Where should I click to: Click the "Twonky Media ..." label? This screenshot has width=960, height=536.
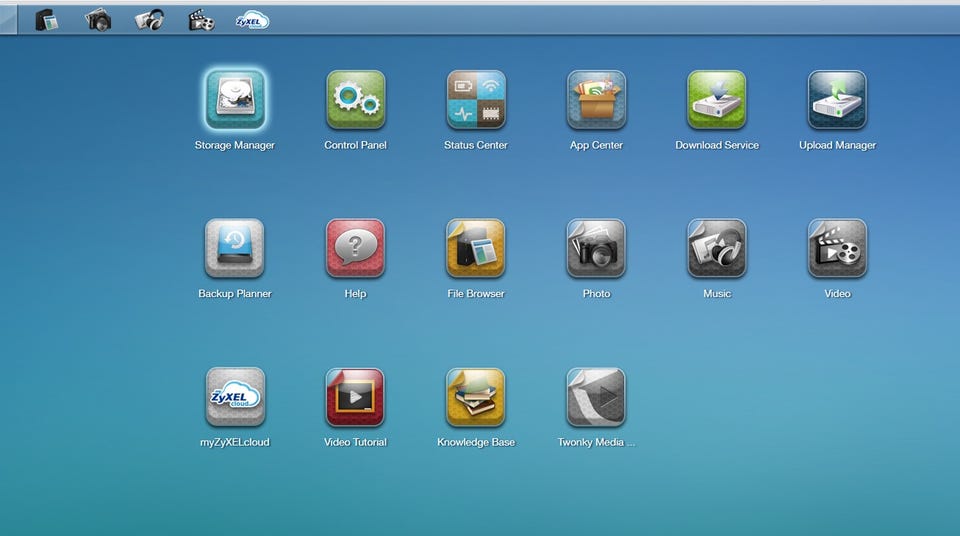click(x=596, y=442)
